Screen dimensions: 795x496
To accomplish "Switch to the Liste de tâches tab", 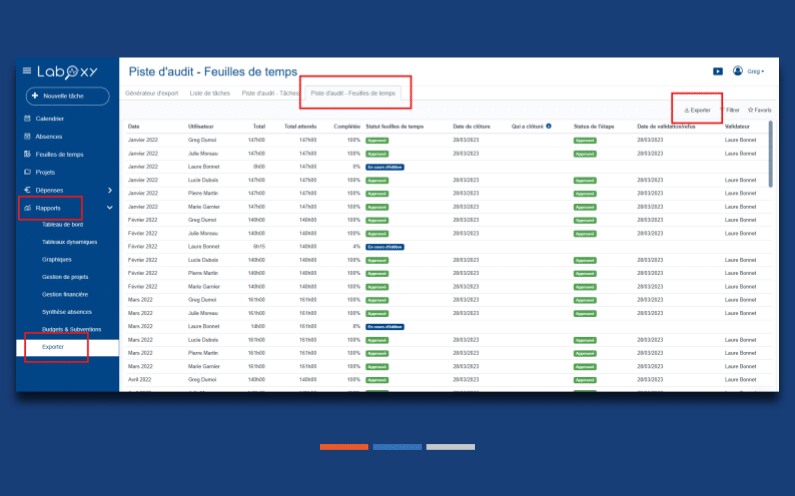I will point(210,93).
